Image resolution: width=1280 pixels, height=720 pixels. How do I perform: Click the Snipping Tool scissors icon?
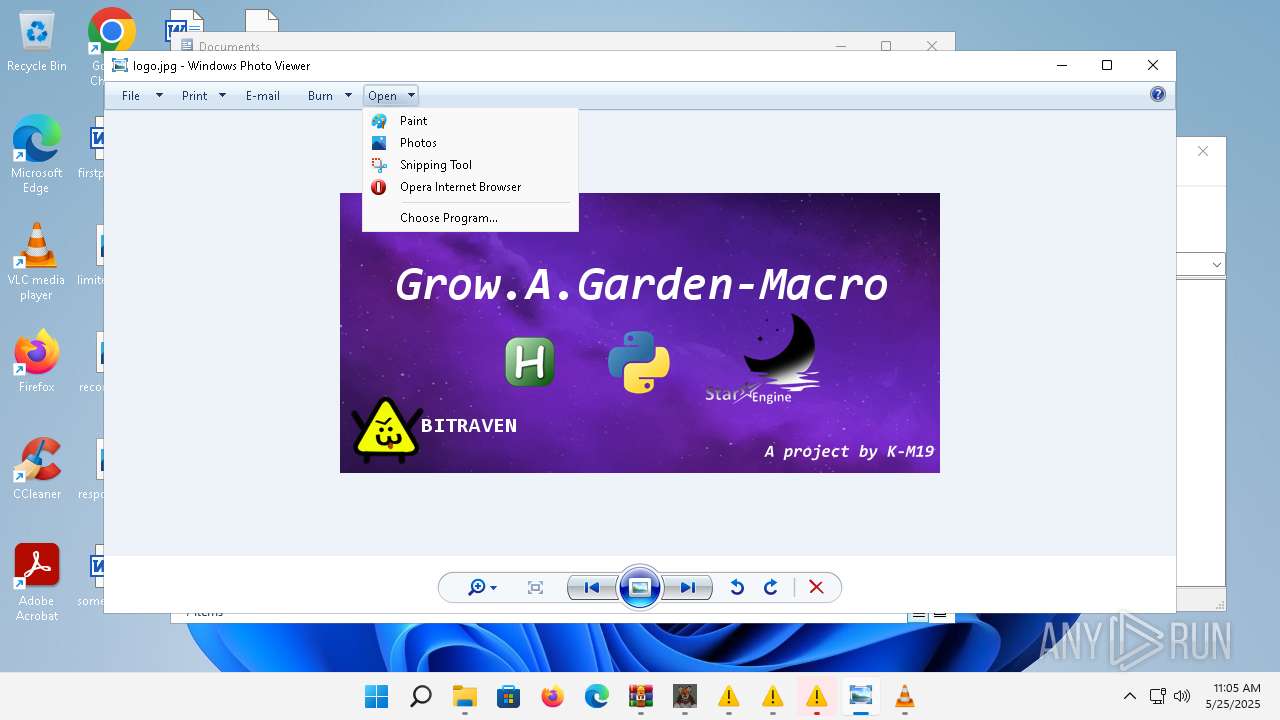[379, 165]
